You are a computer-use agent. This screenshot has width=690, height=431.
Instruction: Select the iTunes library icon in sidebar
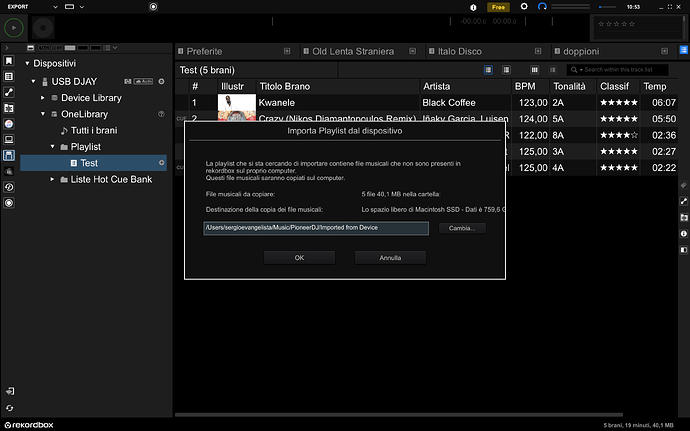tap(9, 124)
